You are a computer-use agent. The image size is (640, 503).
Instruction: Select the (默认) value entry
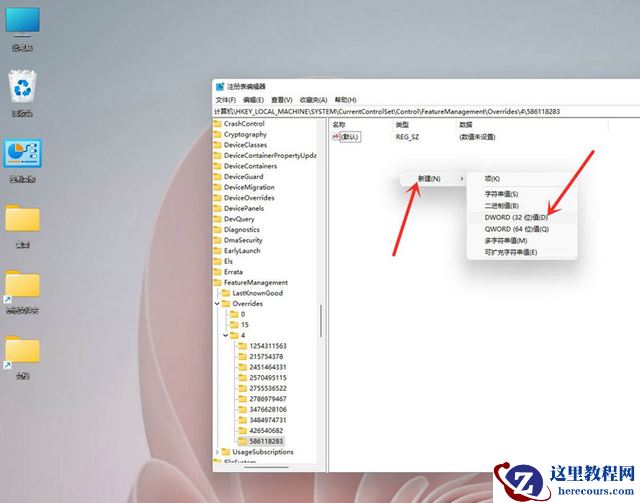click(350, 136)
